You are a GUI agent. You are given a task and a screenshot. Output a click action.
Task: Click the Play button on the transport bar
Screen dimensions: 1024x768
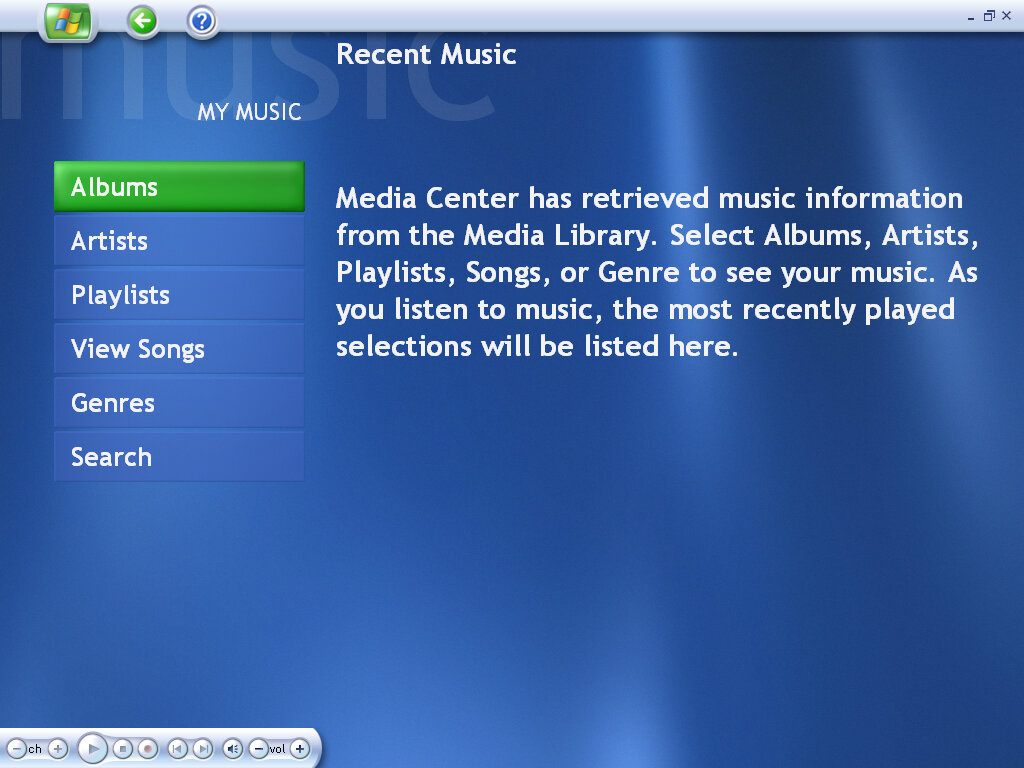93,749
